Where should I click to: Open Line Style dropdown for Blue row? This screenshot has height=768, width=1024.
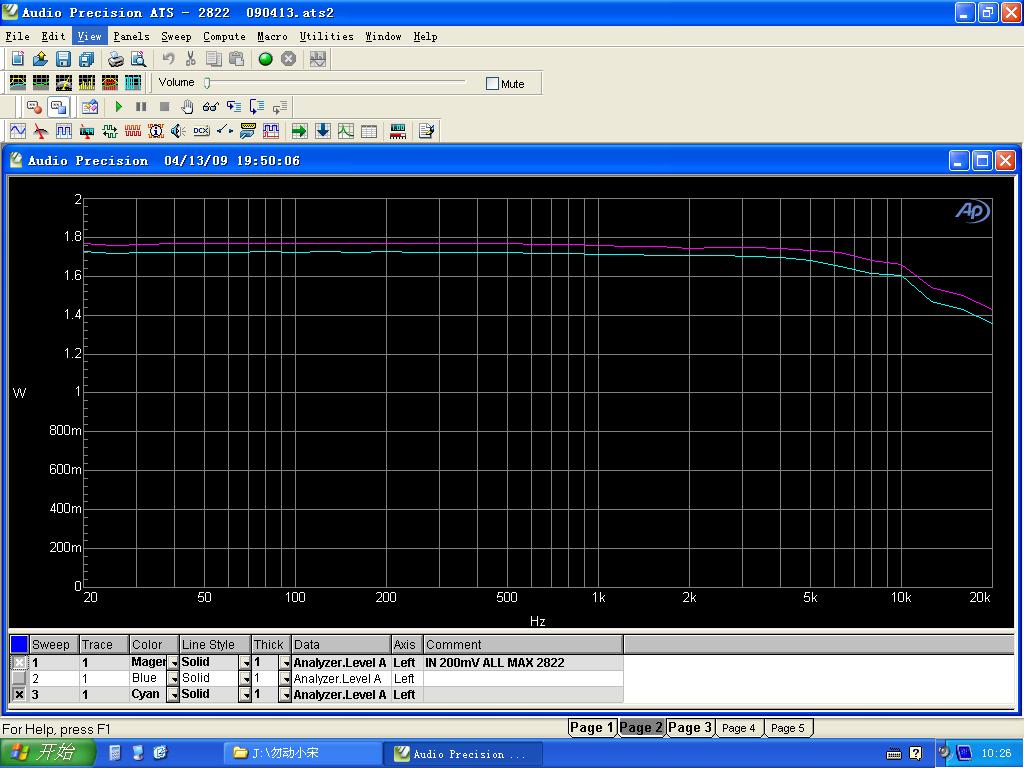tap(244, 679)
